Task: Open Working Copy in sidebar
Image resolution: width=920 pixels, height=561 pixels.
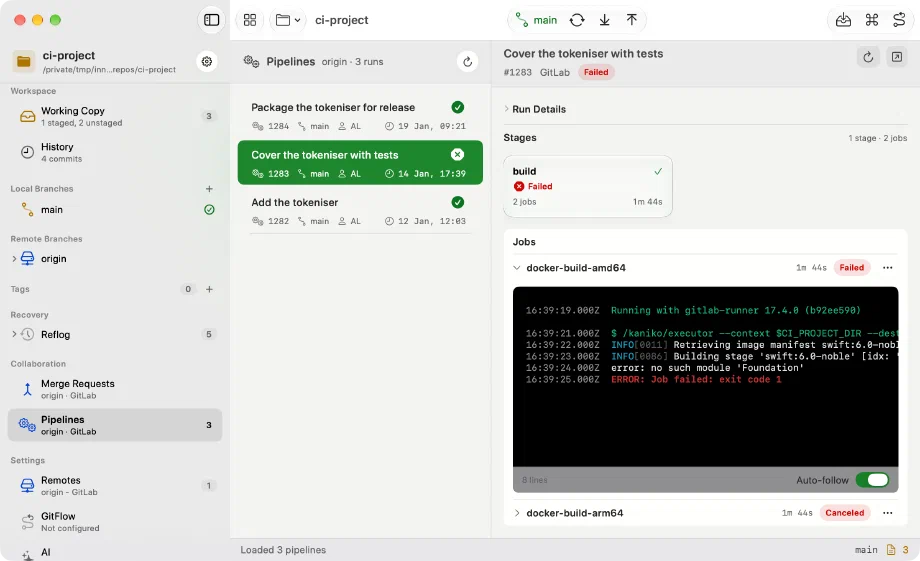Action: (x=115, y=116)
